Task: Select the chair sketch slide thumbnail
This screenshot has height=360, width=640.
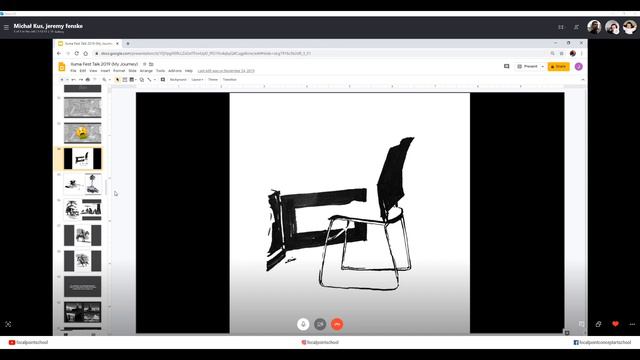Action: (82, 158)
